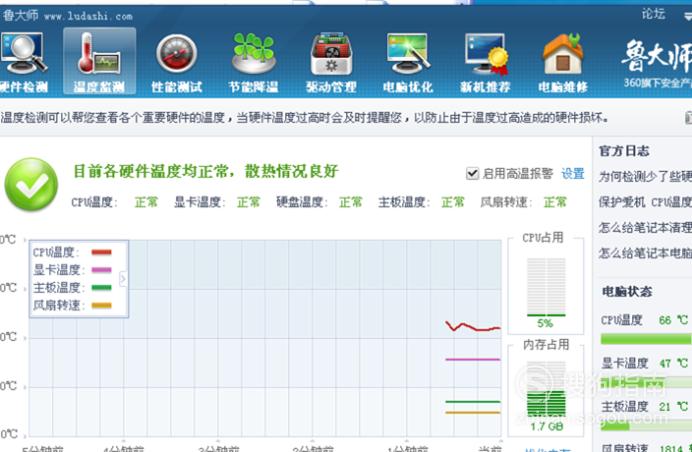Click the red CPU temperature curve

click(473, 327)
